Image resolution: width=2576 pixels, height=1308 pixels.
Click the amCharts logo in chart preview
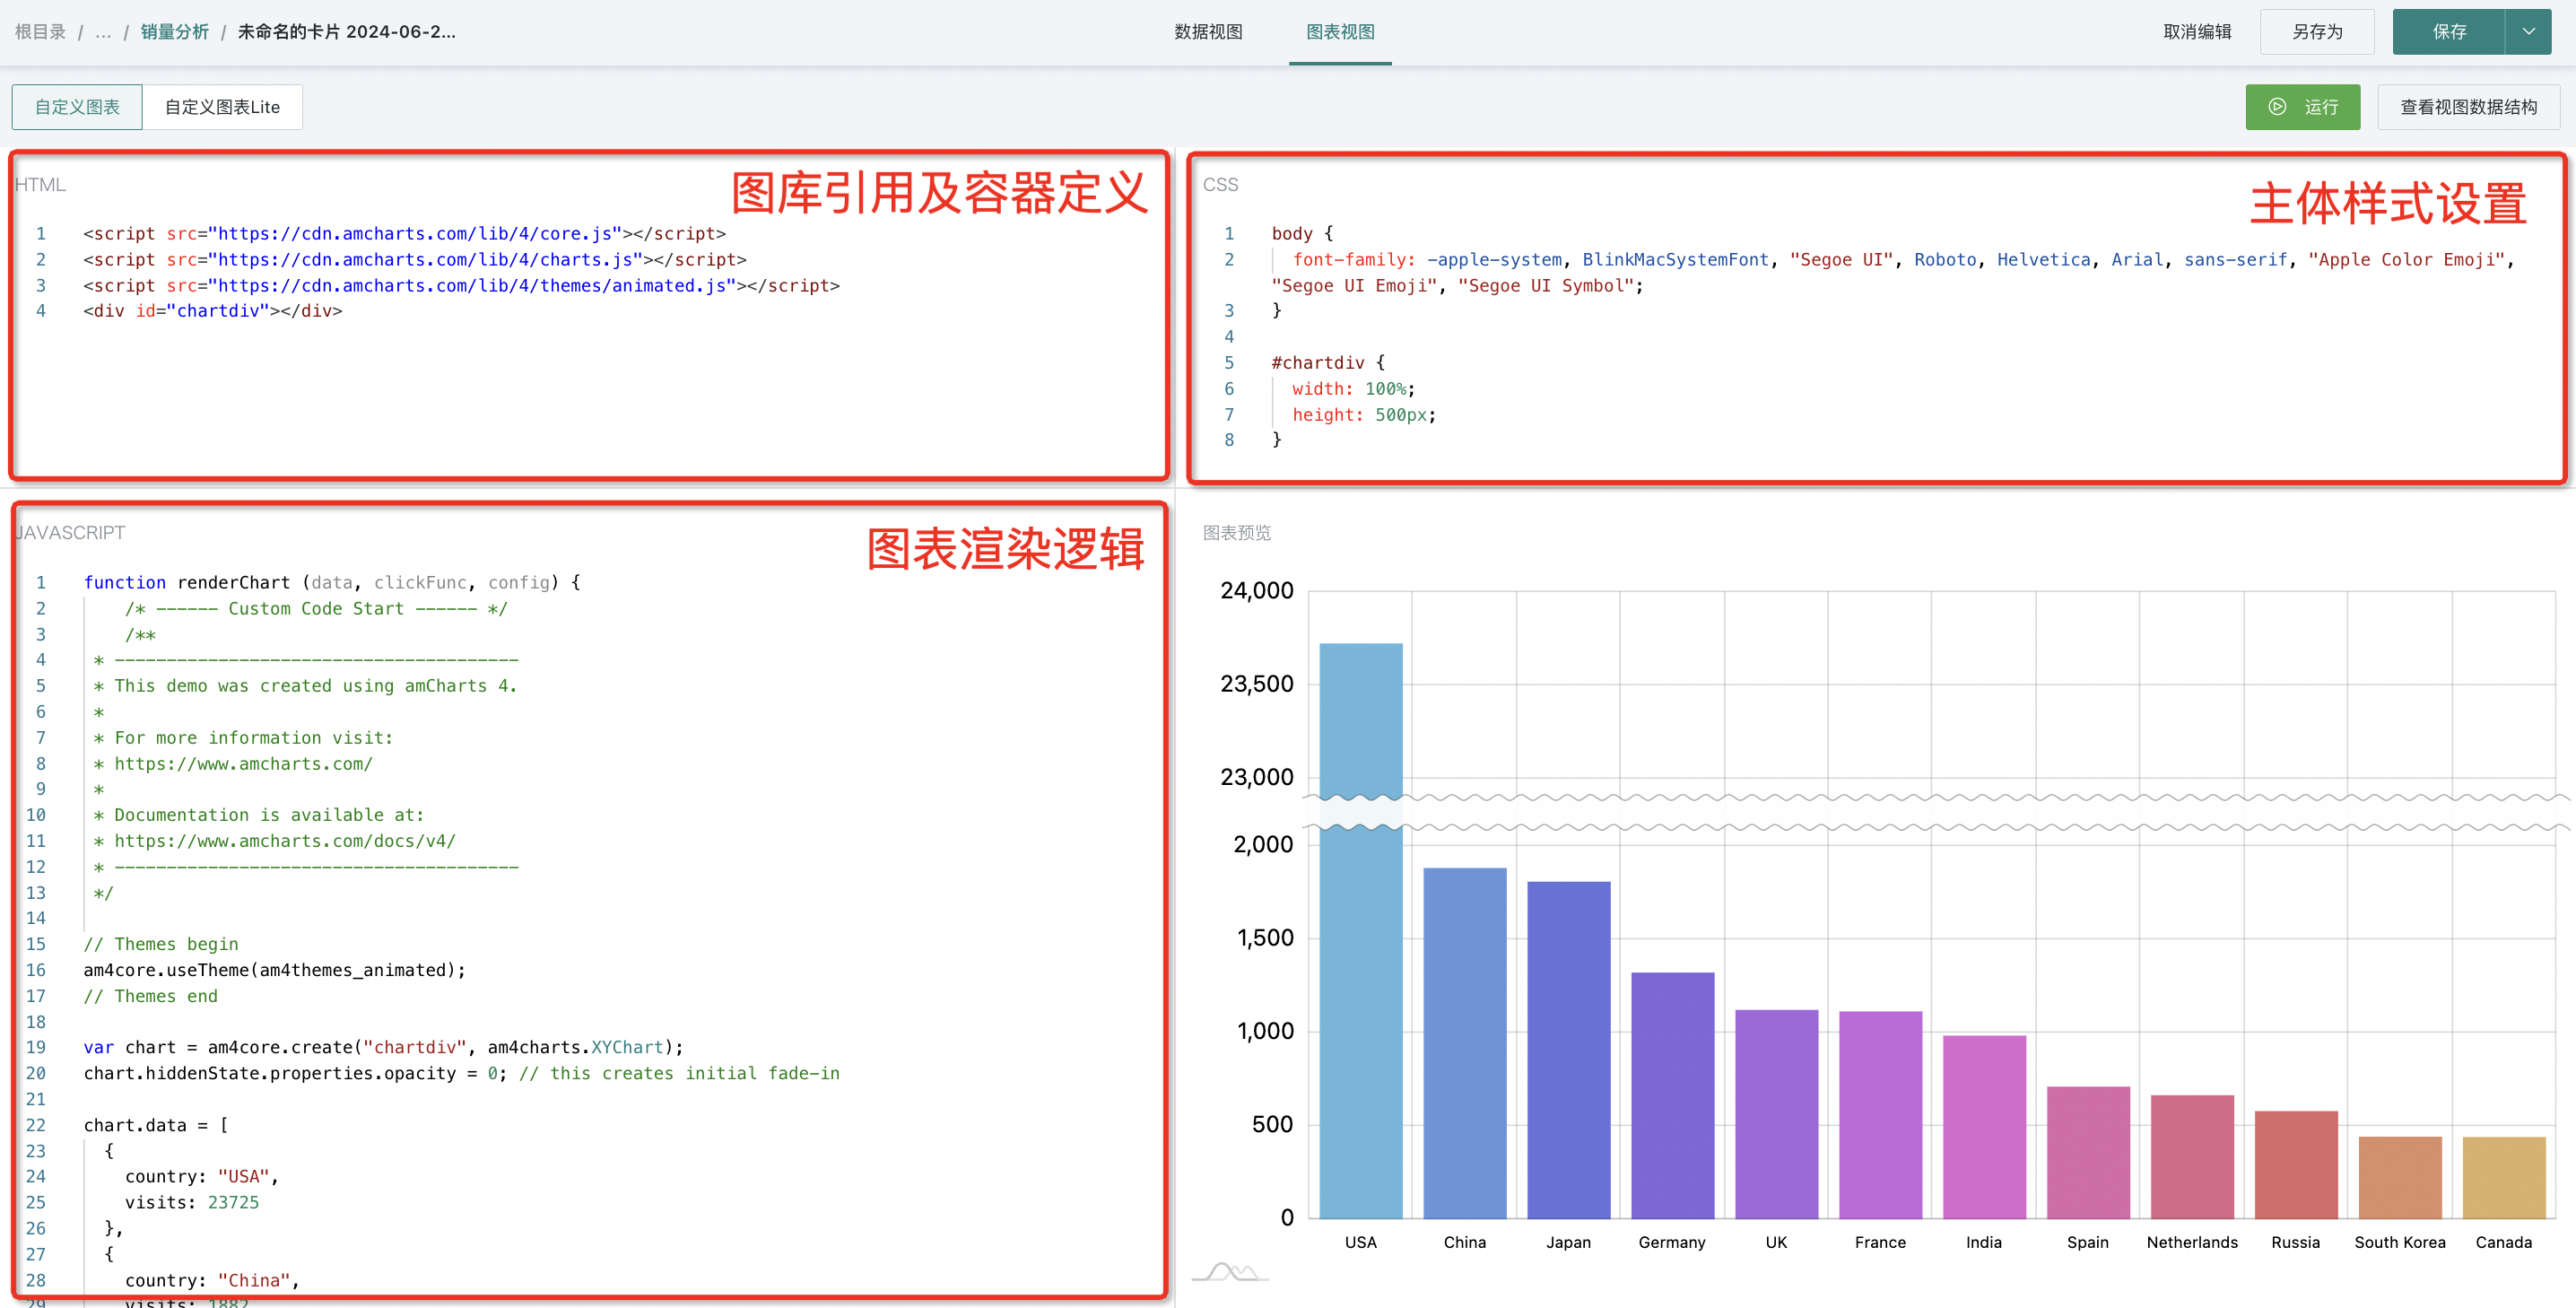[x=1231, y=1271]
